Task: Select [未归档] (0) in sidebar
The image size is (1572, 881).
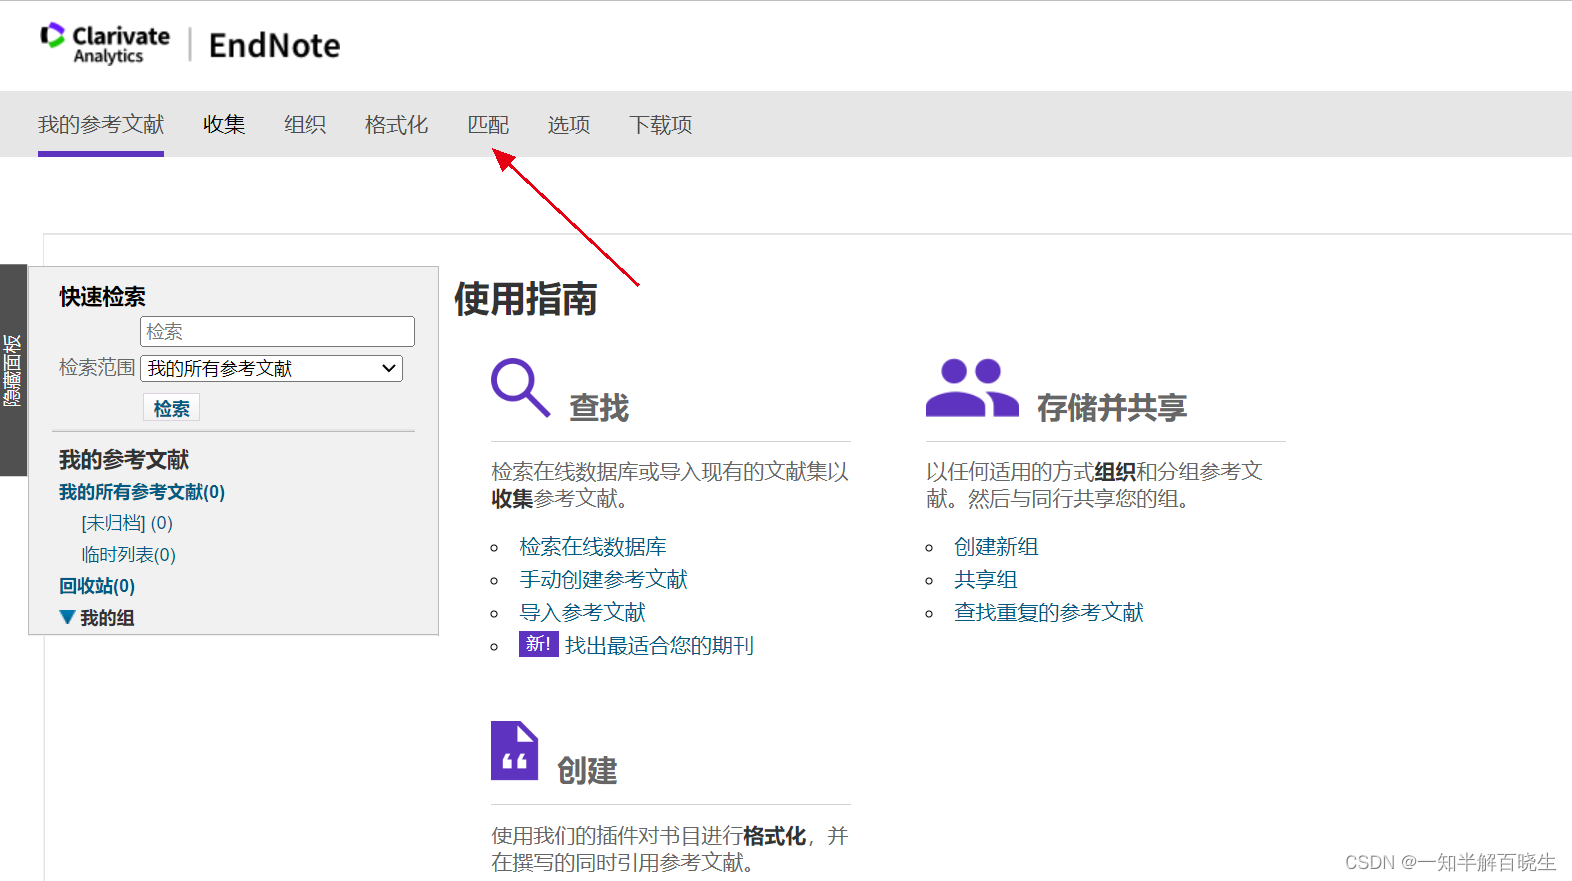Action: (x=127, y=523)
